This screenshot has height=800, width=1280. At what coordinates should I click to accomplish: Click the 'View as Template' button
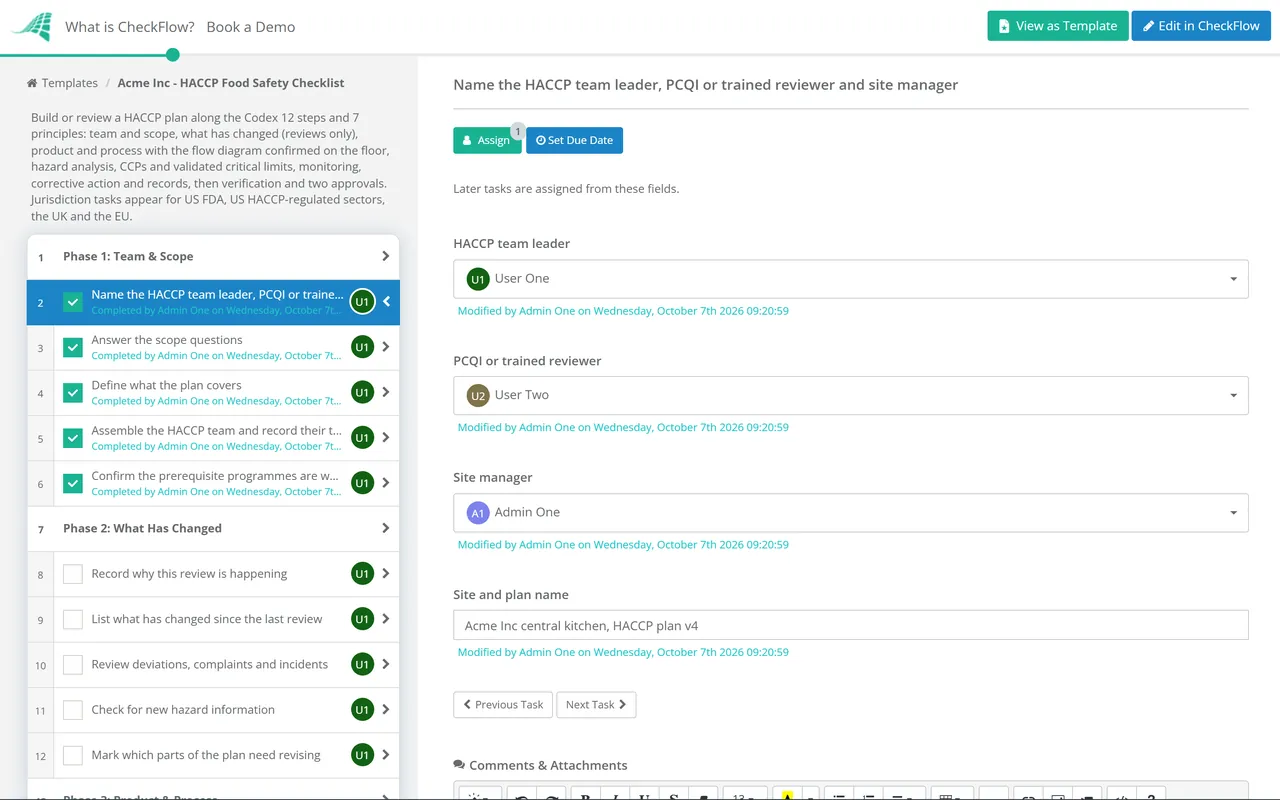[1058, 26]
